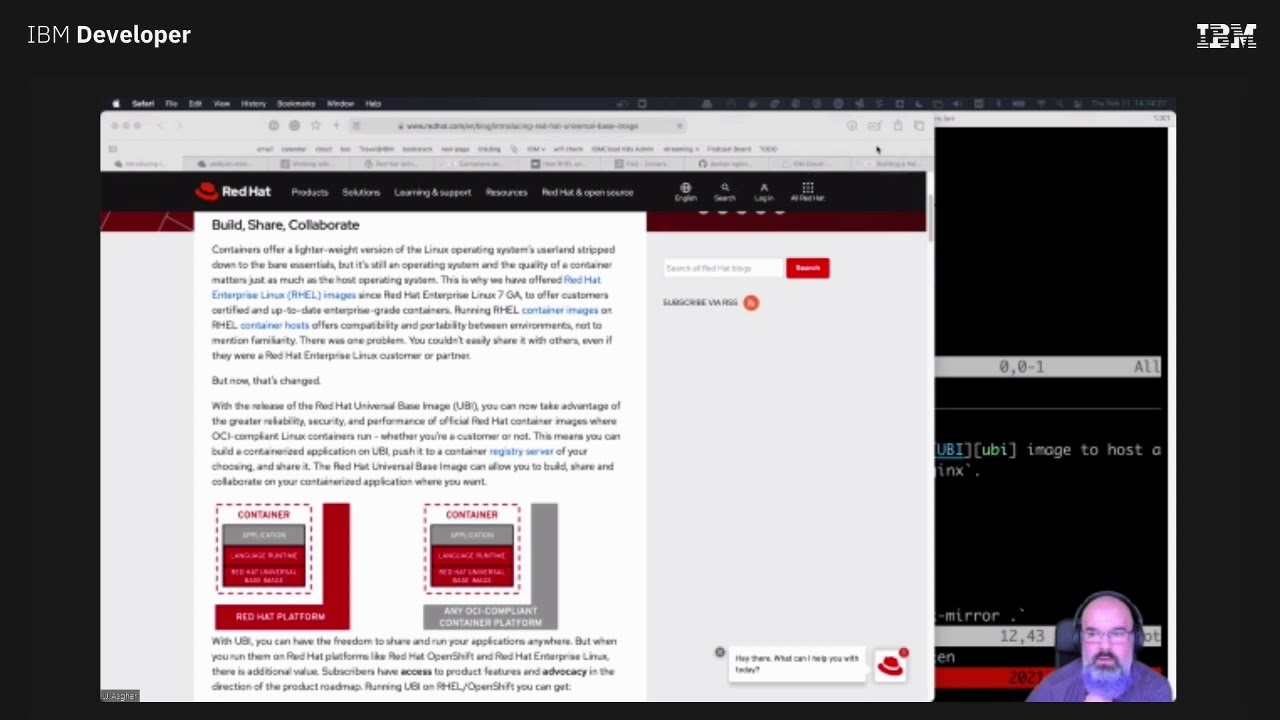This screenshot has height=720, width=1280.
Task: Follow the 'container images' link
Action: (560, 310)
